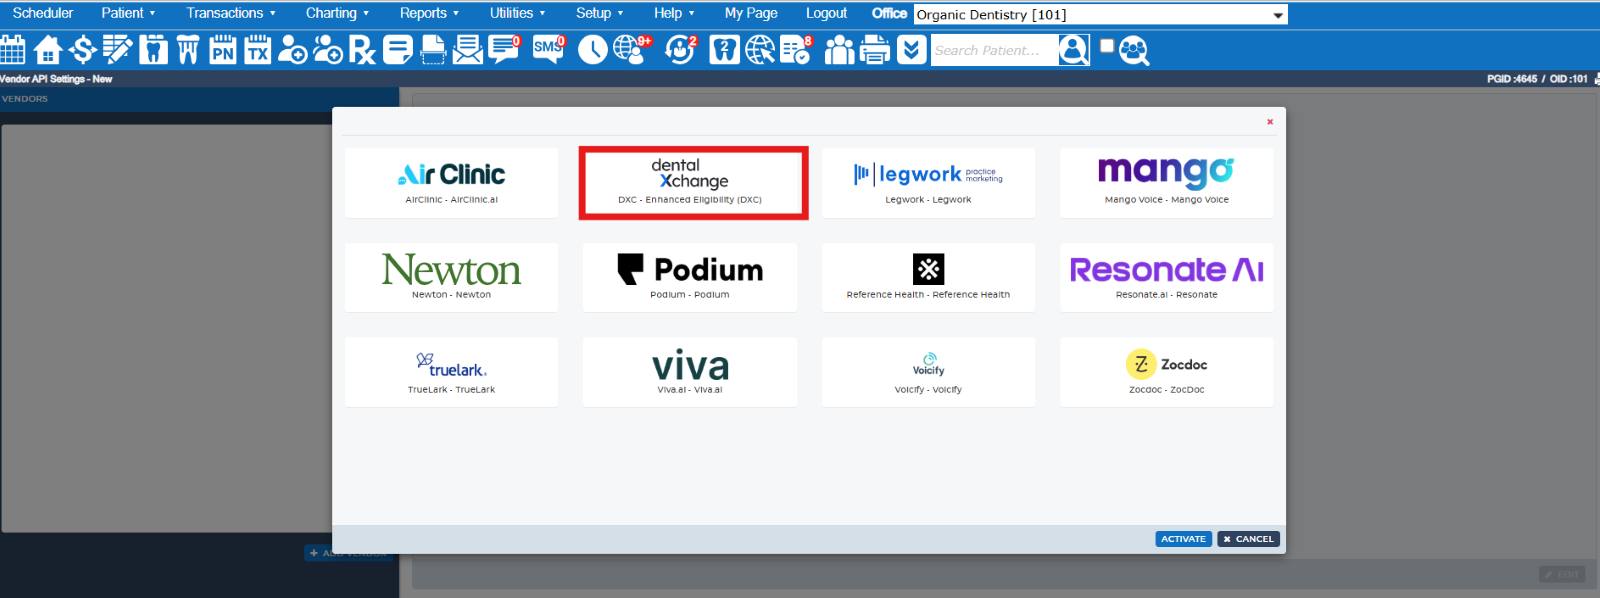Open the checklist icon with badge 8
The width and height of the screenshot is (1600, 598).
tap(796, 49)
